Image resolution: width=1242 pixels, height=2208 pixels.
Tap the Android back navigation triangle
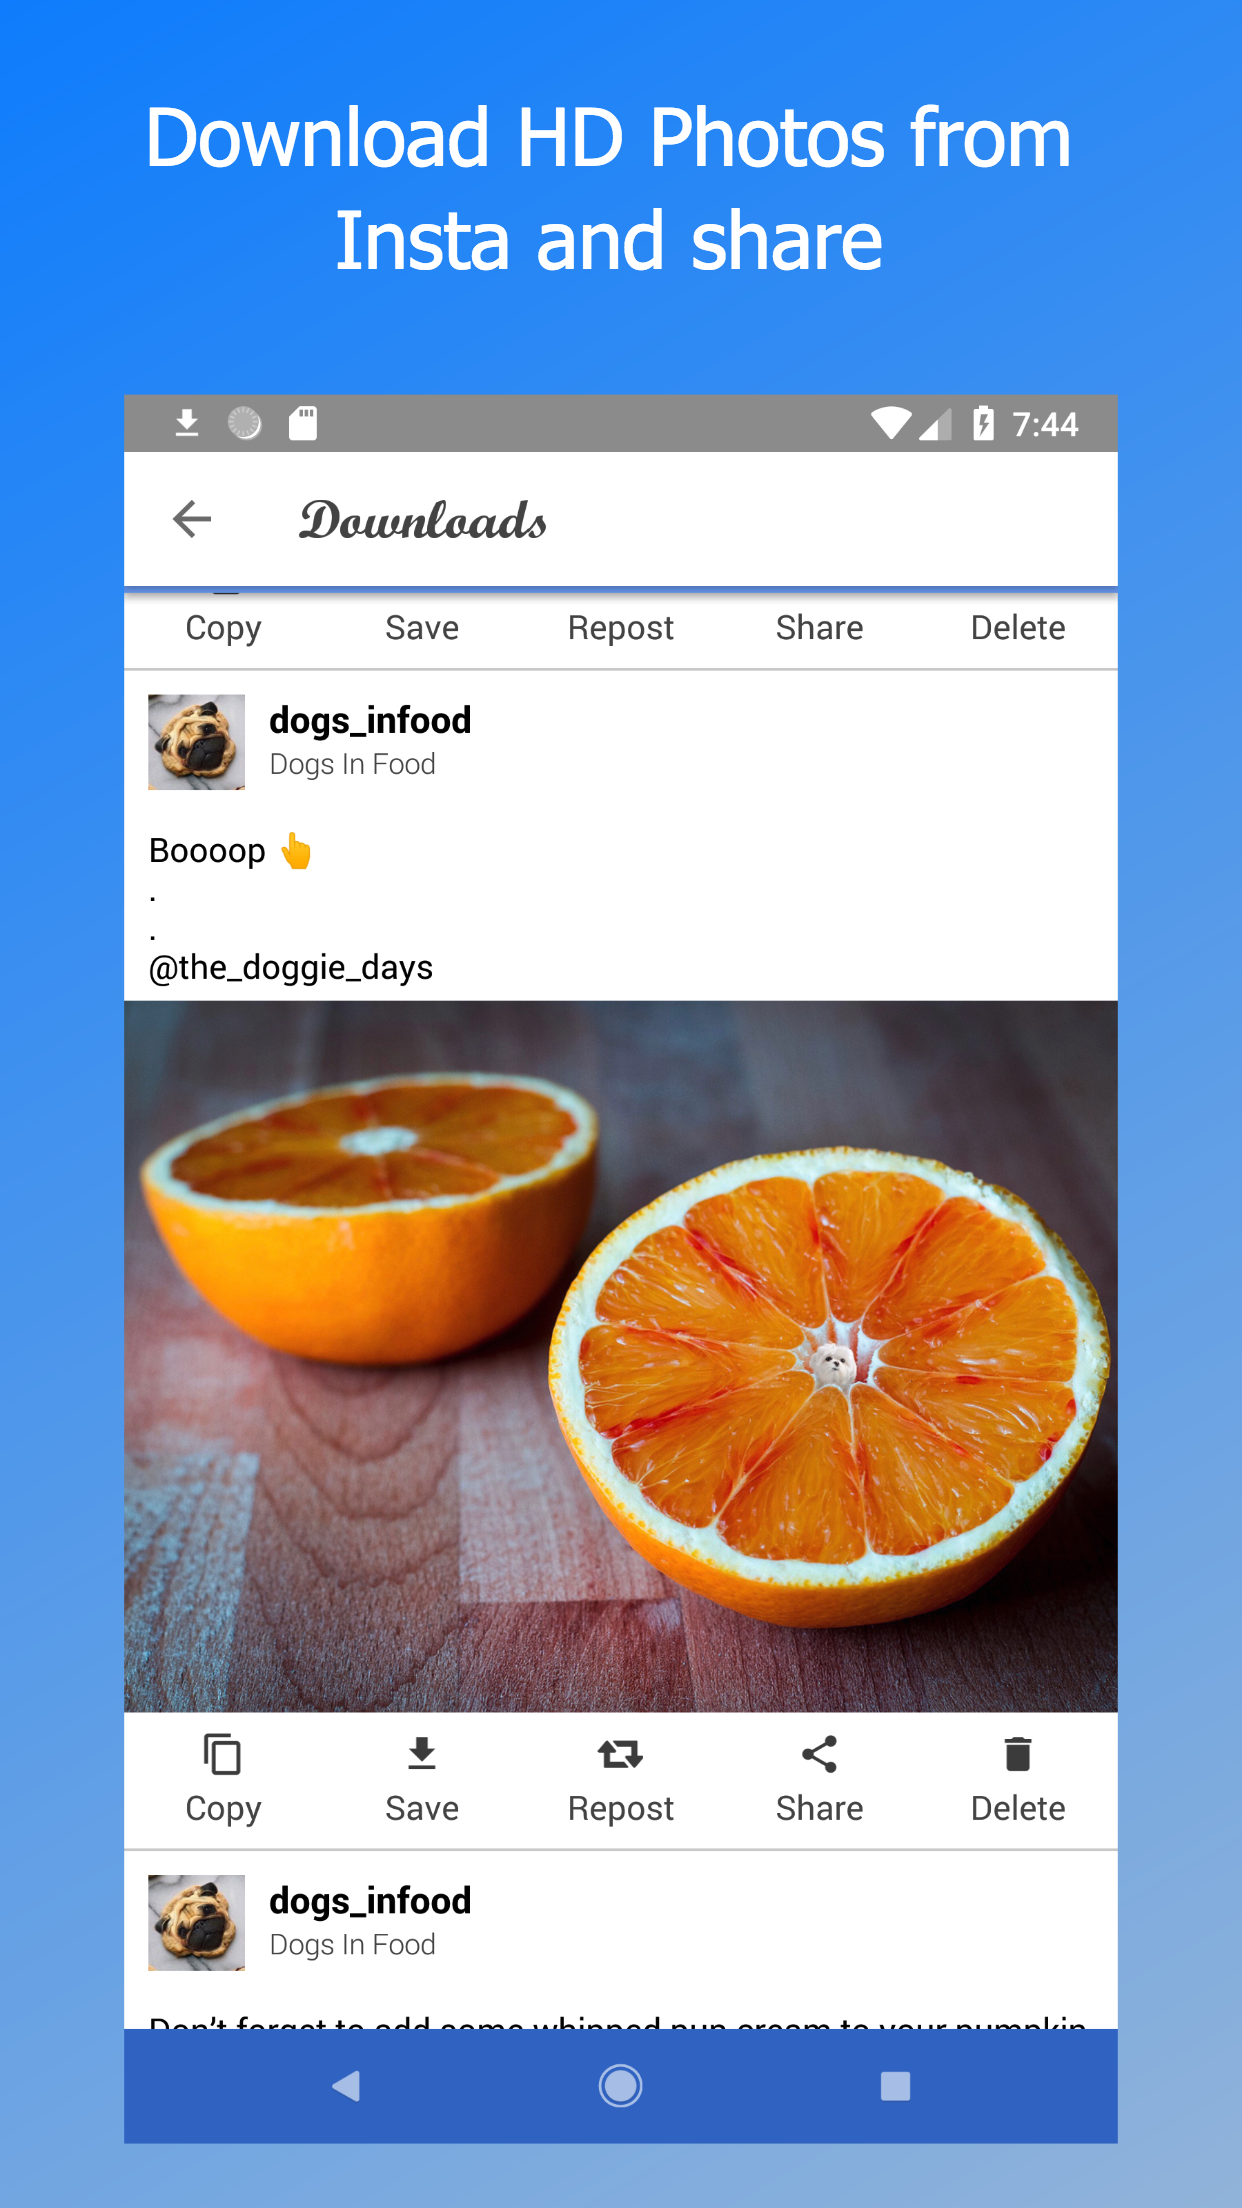click(x=345, y=2086)
